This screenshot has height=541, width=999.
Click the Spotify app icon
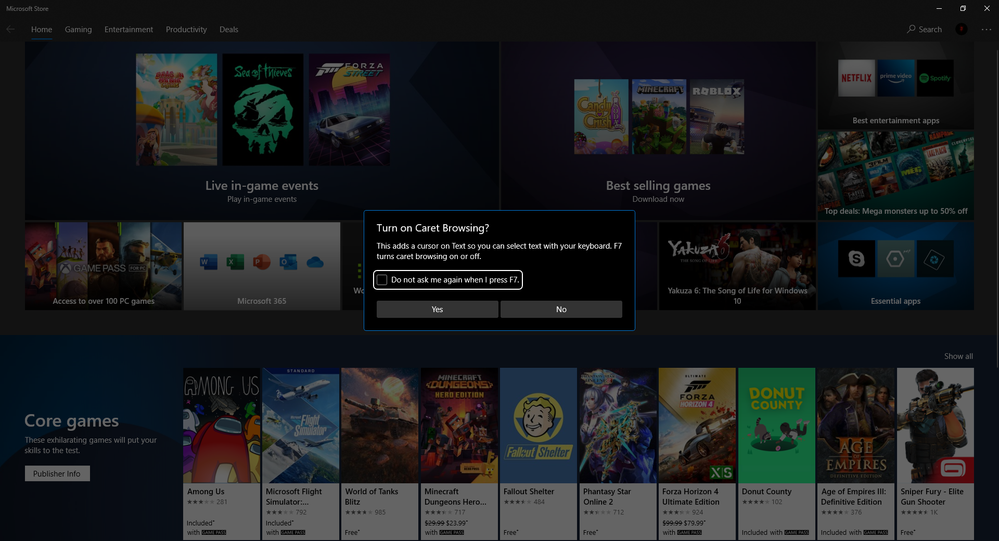tap(935, 78)
